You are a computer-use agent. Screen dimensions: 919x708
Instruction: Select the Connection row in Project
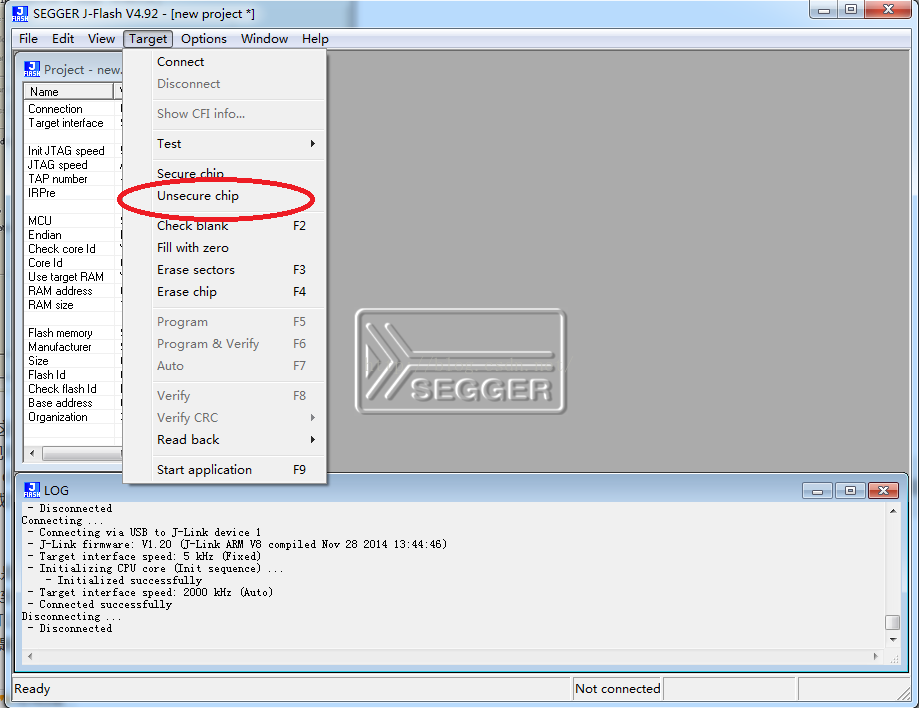click(73, 109)
